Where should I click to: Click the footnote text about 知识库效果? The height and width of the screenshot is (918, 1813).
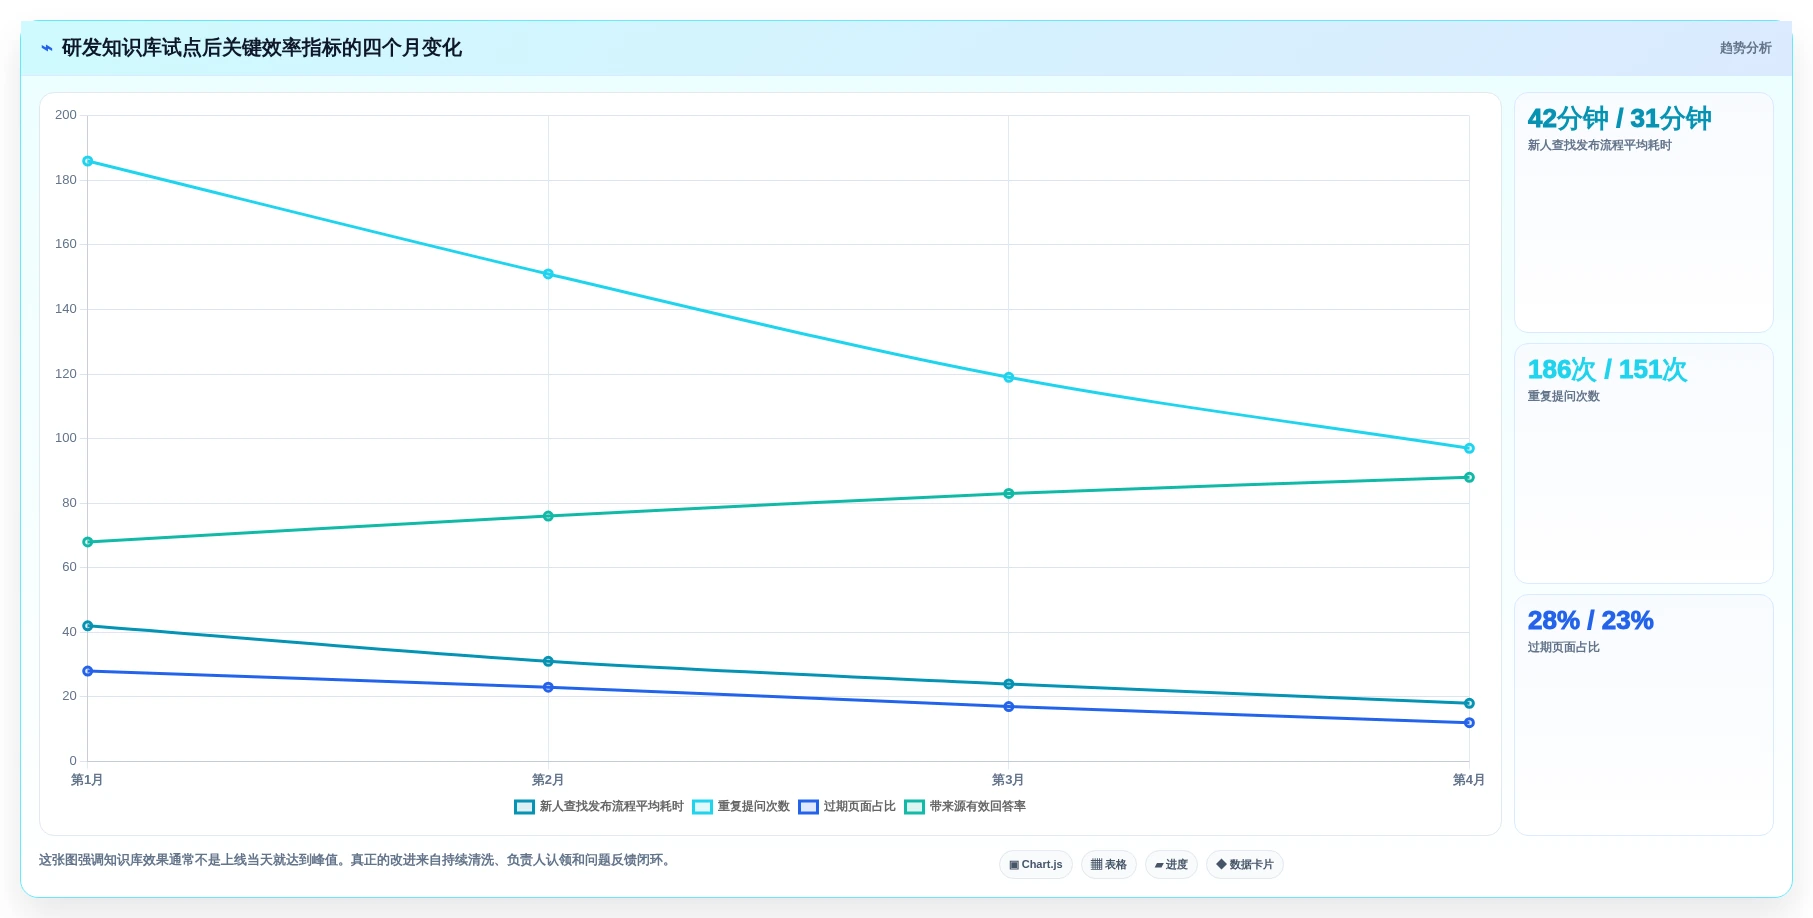click(357, 860)
